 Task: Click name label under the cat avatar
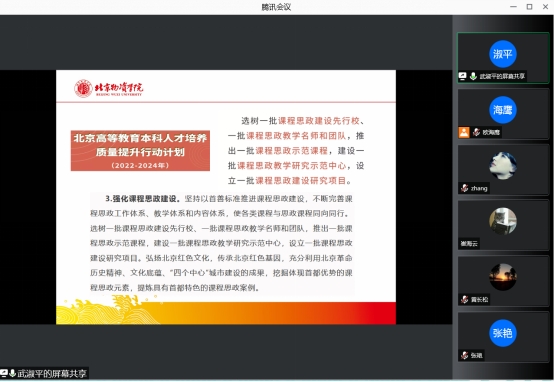coord(469,244)
